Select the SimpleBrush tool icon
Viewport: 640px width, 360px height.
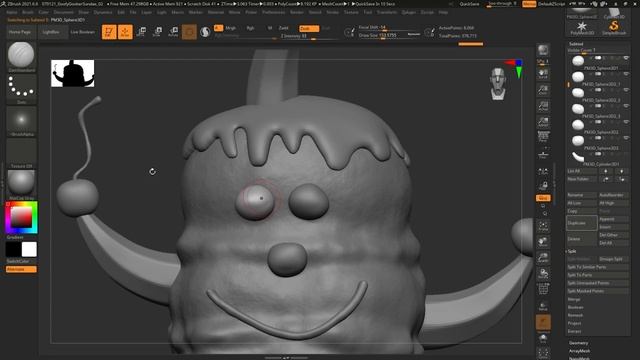coord(614,28)
